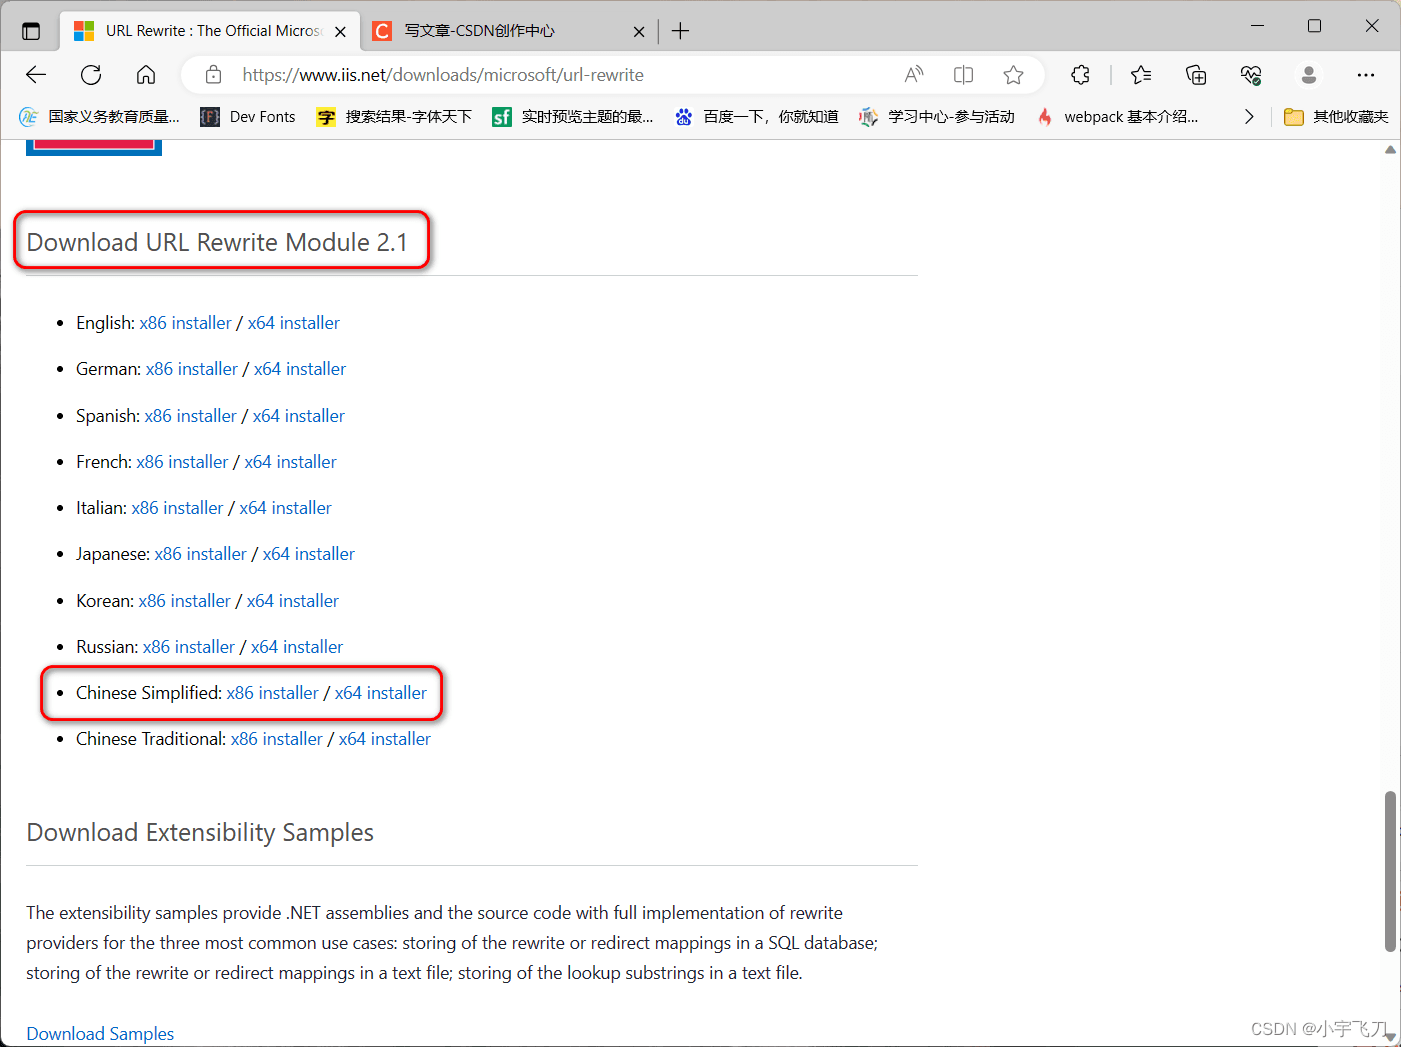Download English x64 installer

coord(294,323)
